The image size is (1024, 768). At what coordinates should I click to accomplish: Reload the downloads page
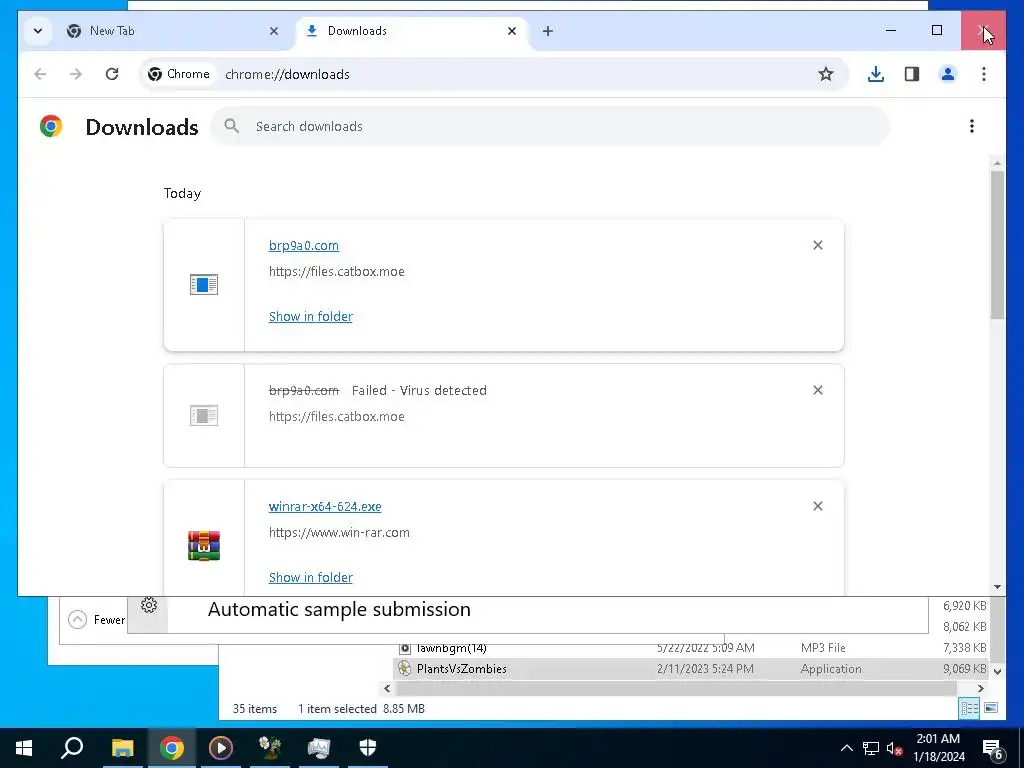click(112, 74)
